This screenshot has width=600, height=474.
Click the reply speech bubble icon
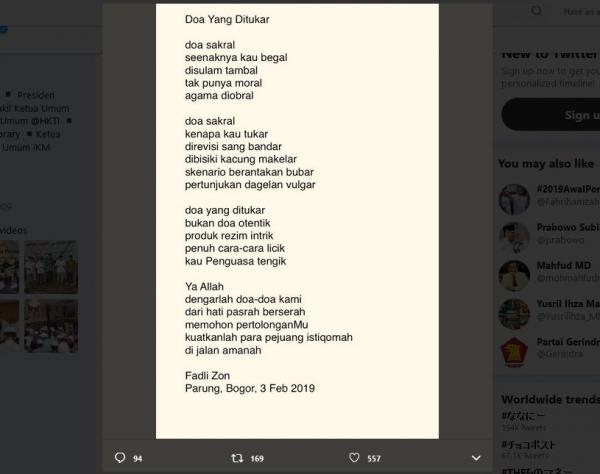120,458
